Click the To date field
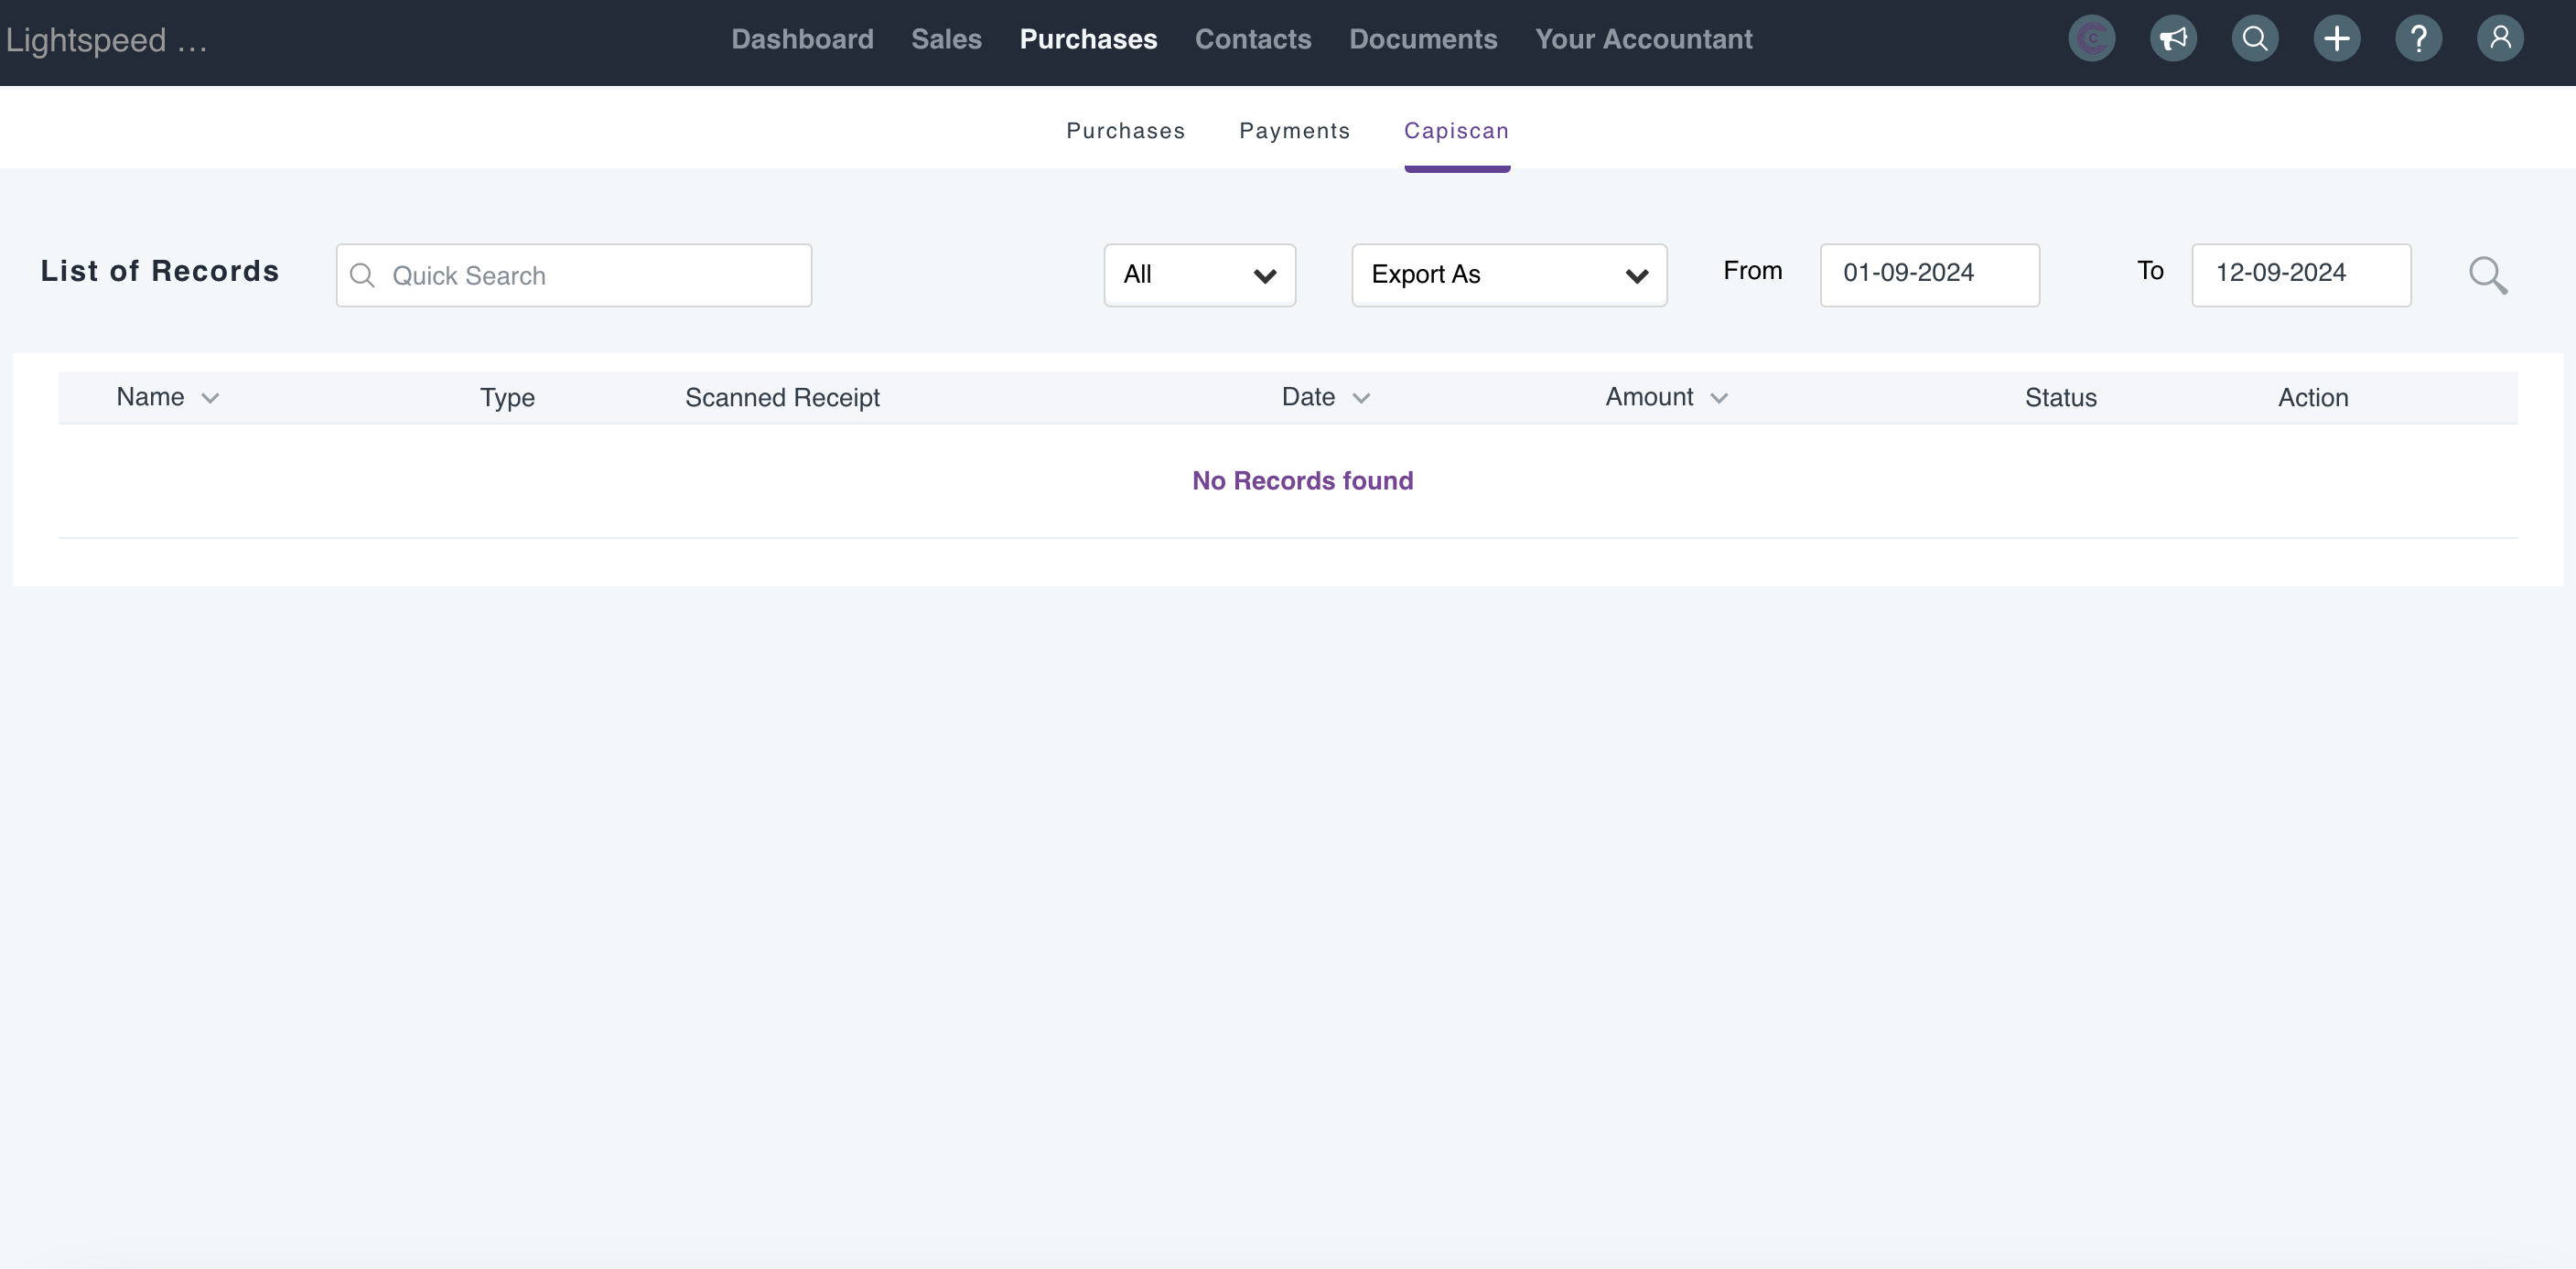 coord(2300,274)
